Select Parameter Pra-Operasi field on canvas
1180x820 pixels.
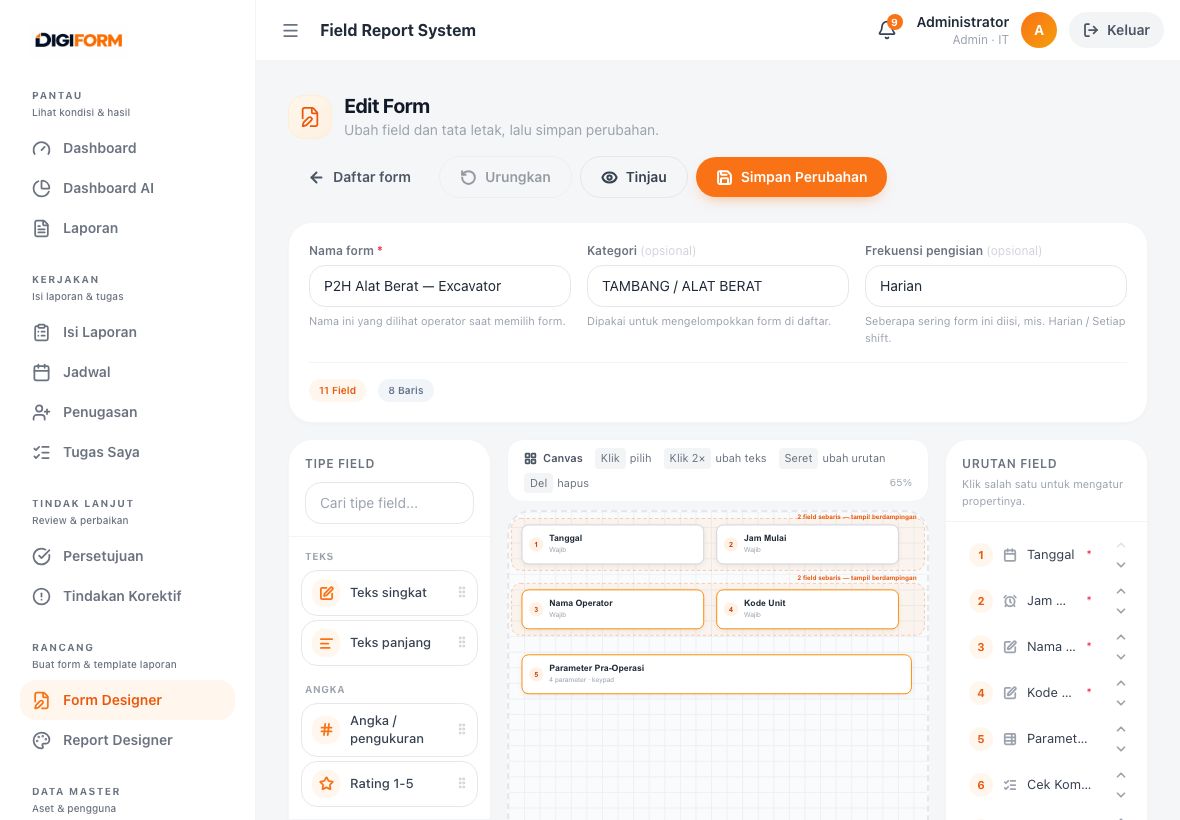point(716,674)
